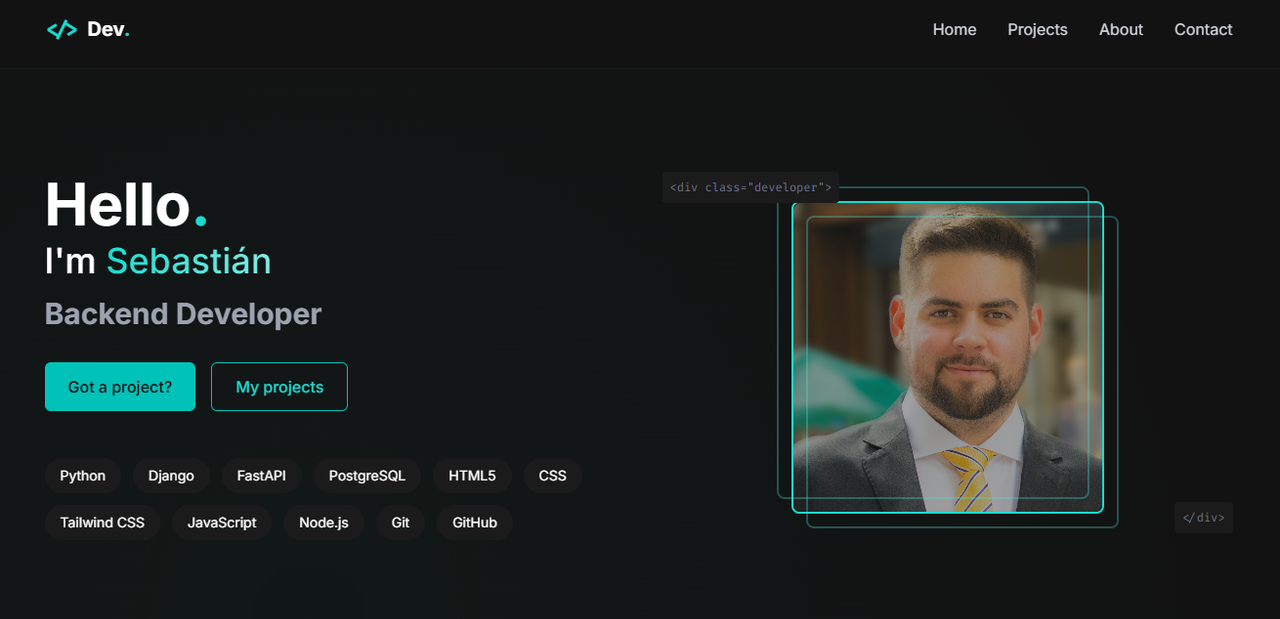Click the name Sebastián in teal
The image size is (1280, 619).
tap(189, 261)
